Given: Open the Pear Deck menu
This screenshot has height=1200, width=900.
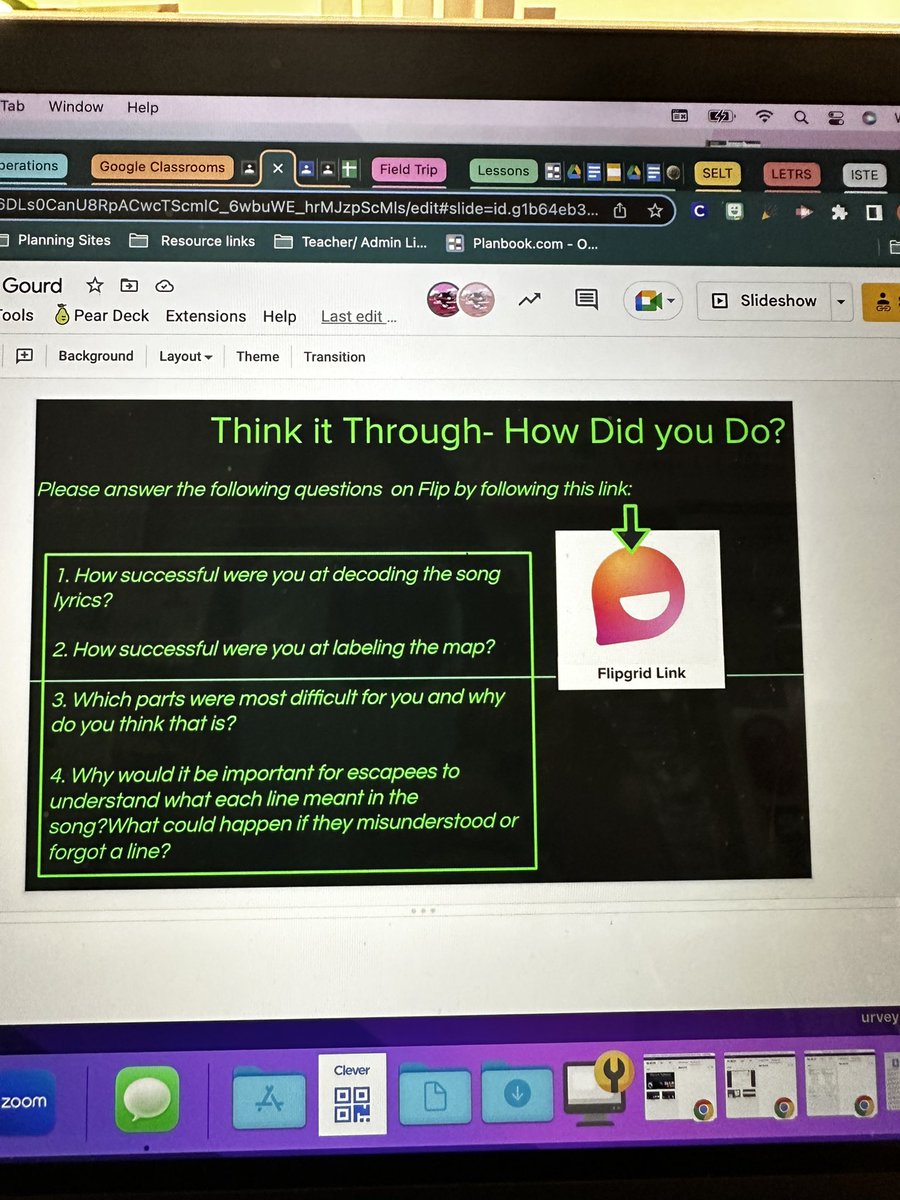Looking at the screenshot, I should click(102, 315).
